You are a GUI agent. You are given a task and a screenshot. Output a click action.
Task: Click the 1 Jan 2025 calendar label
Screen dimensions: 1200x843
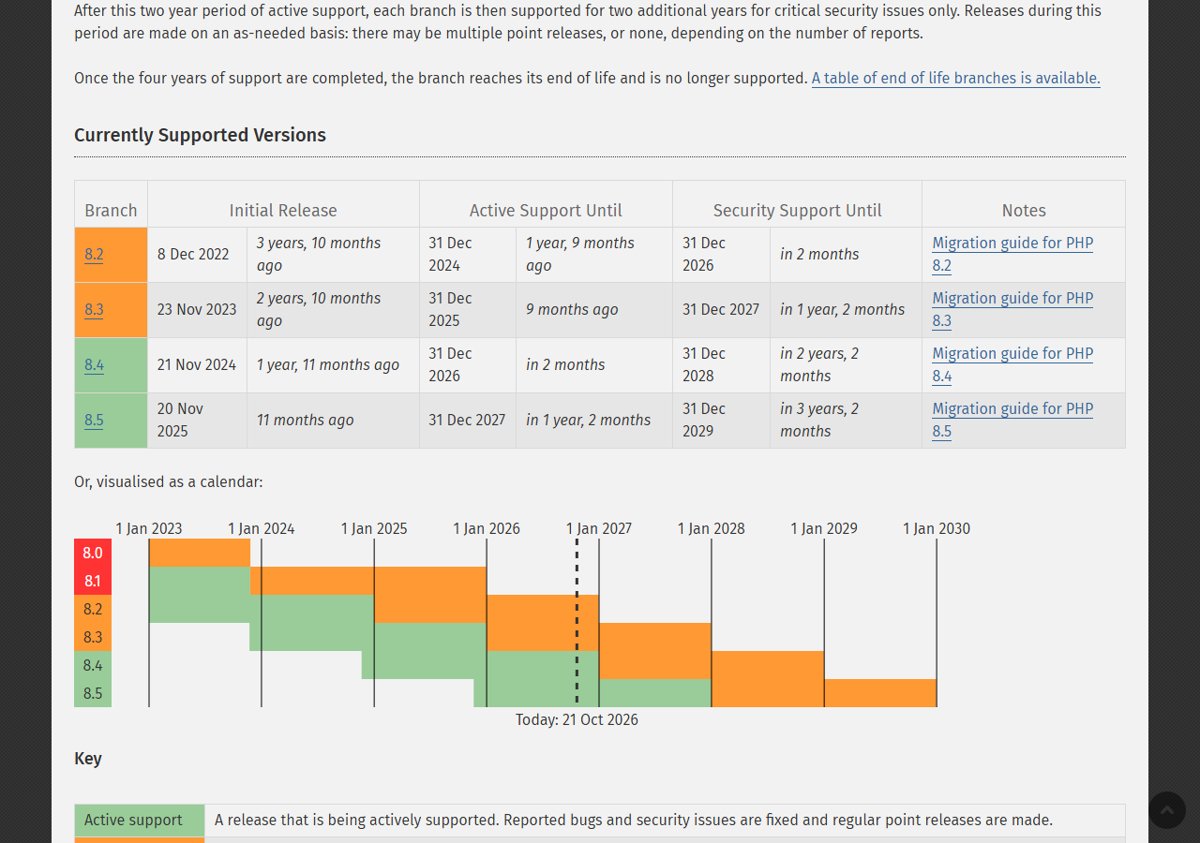(374, 528)
